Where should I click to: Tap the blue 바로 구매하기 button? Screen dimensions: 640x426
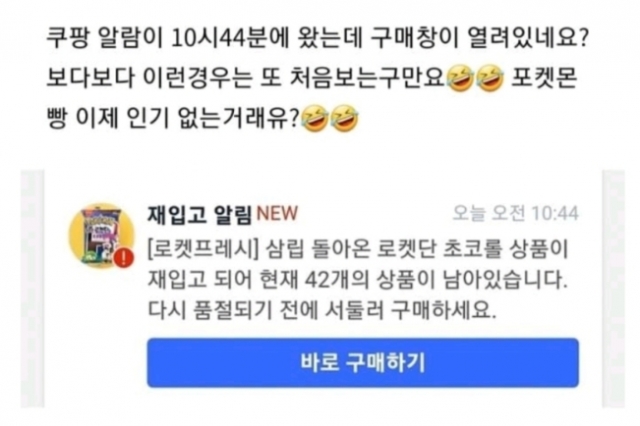[362, 362]
